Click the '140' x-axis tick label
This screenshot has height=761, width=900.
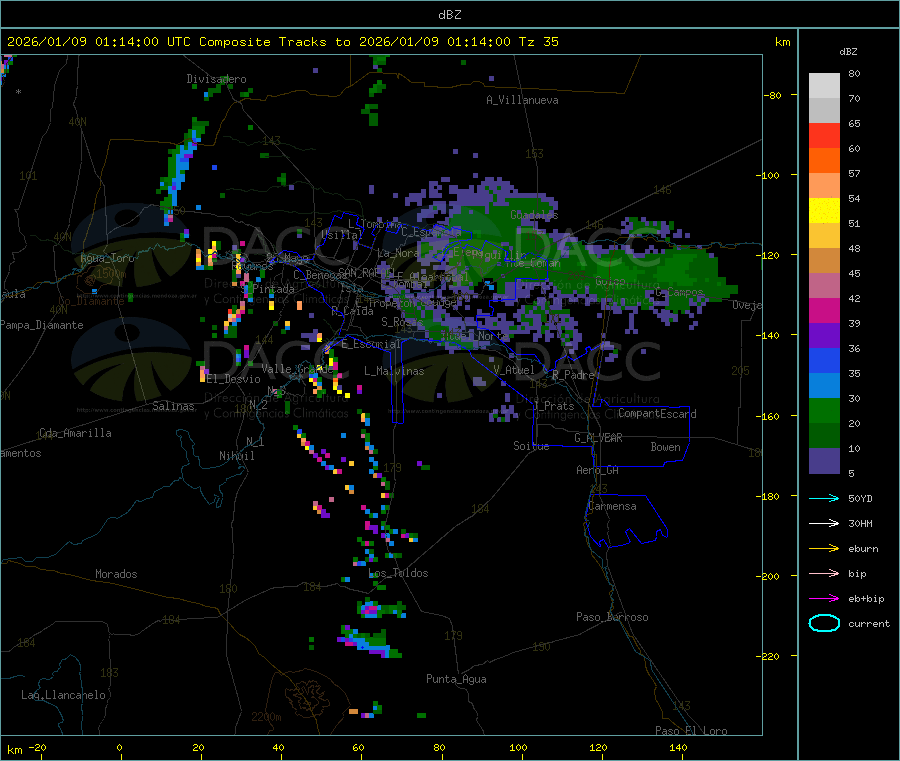[x=678, y=747]
